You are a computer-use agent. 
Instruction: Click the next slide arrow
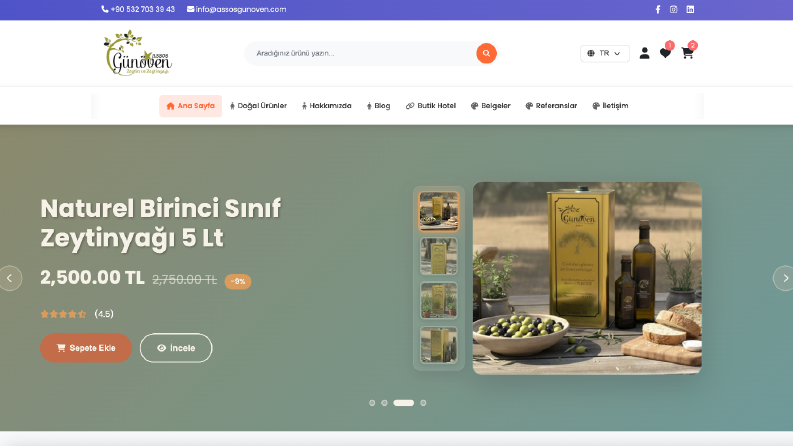click(x=783, y=278)
